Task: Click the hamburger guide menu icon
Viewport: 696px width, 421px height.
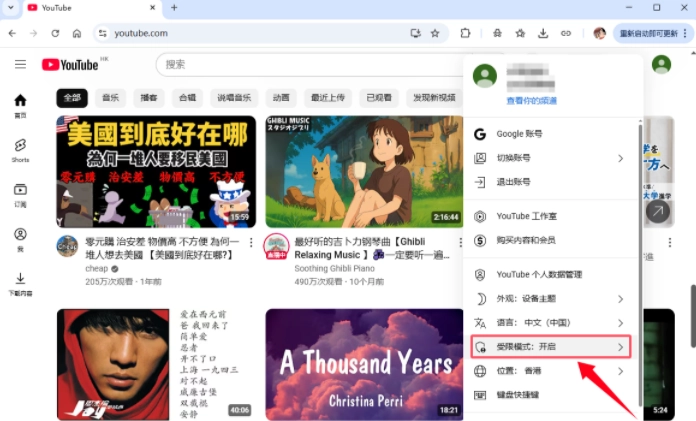Action: point(20,64)
